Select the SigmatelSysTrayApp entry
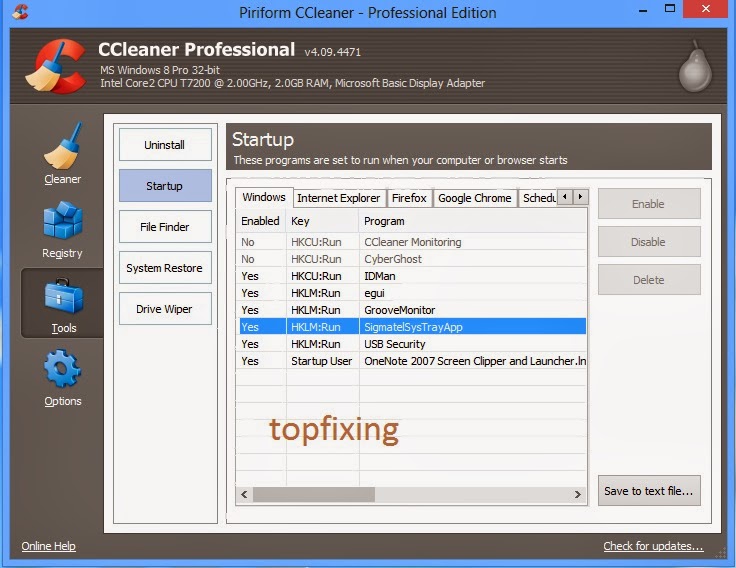Image resolution: width=736 pixels, height=568 pixels. 412,327
